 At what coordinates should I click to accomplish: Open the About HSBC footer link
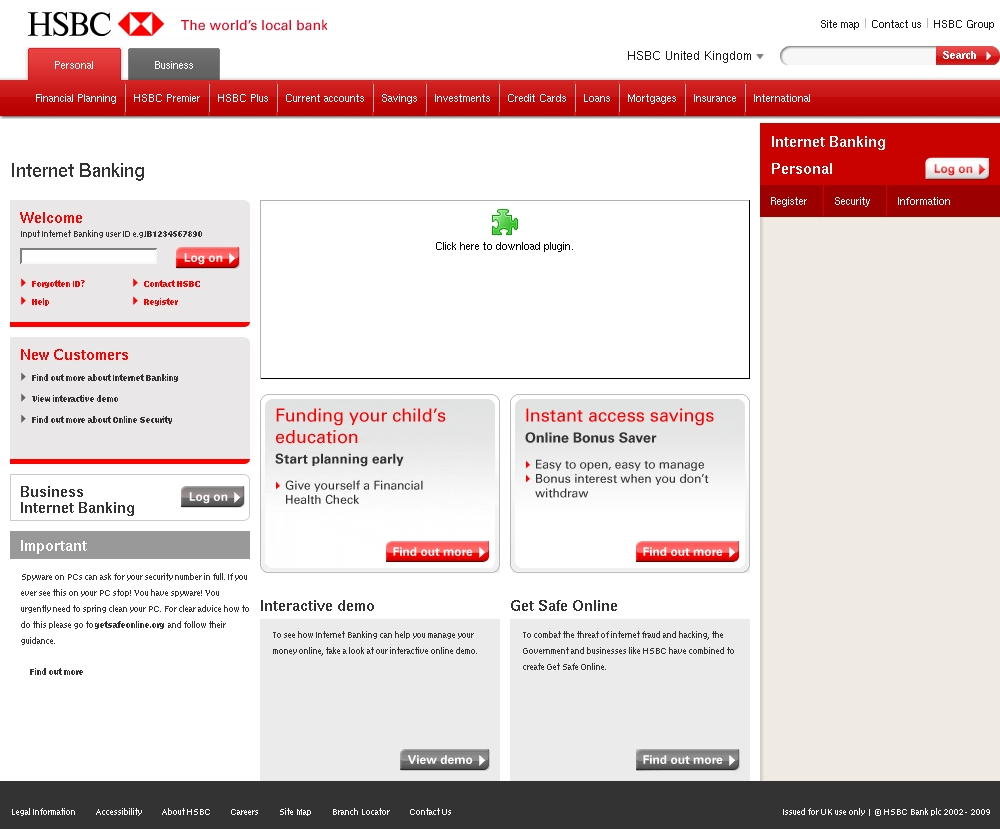point(186,812)
